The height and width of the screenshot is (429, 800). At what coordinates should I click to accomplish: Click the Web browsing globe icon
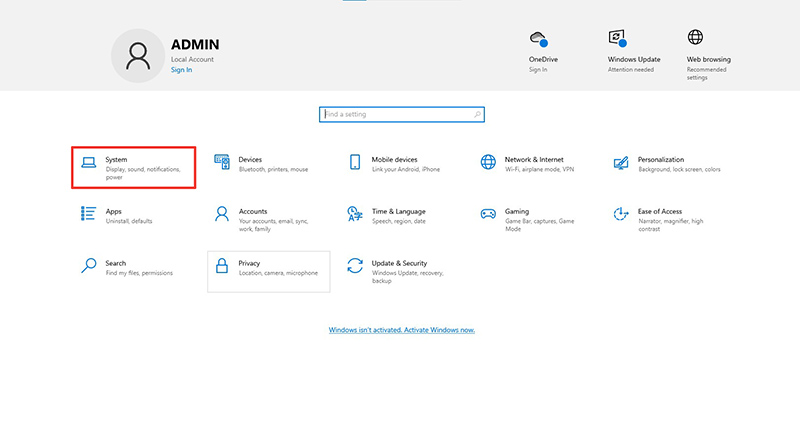point(695,37)
